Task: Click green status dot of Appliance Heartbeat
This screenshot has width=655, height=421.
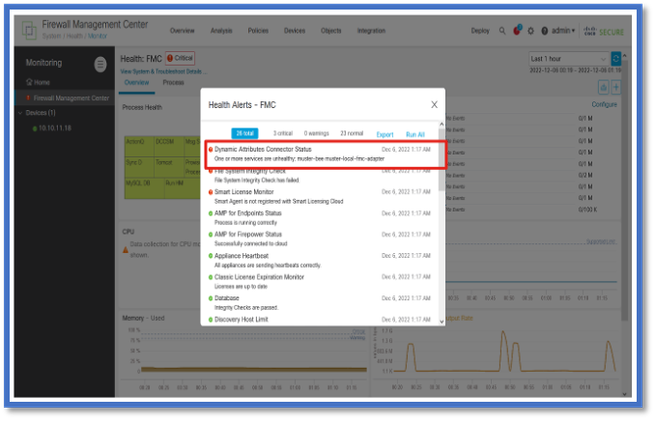Action: [211, 256]
